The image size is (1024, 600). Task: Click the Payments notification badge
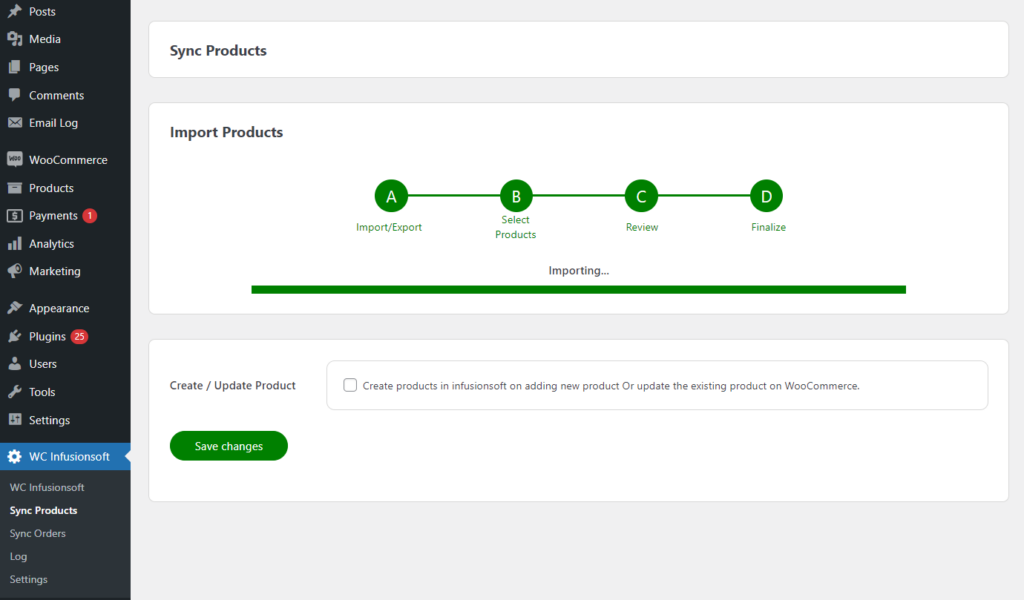pos(90,215)
